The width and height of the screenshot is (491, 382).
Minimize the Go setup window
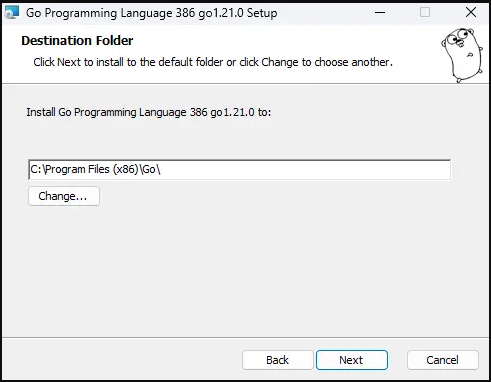(380, 13)
